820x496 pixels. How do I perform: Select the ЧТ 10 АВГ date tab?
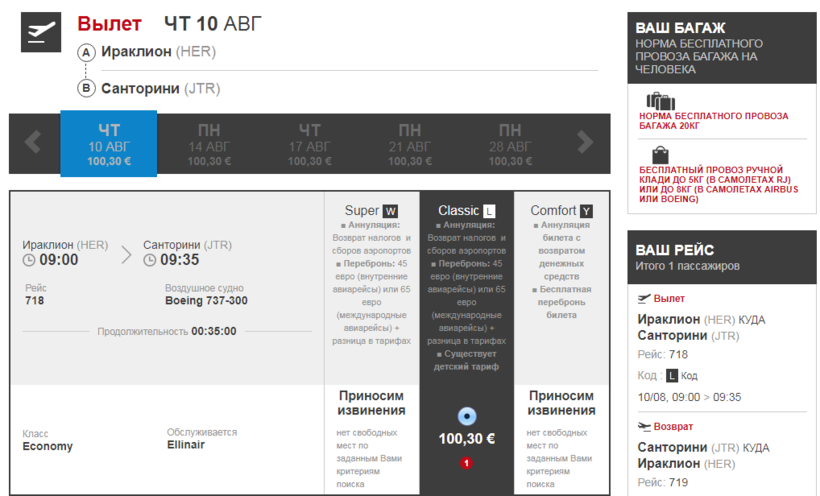(x=109, y=144)
